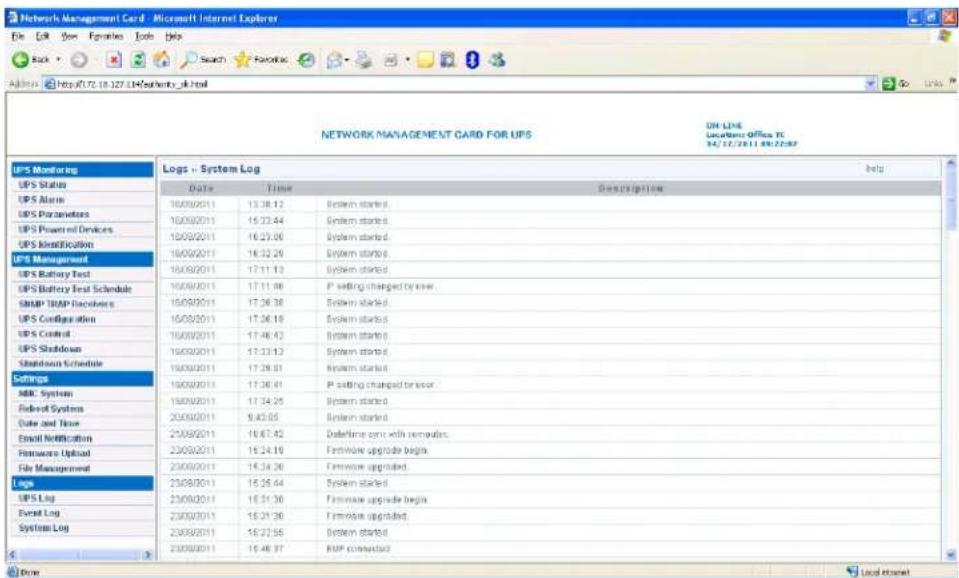Click the Go button next to address bar
Image resolution: width=959 pixels, height=578 pixels.
coord(896,83)
